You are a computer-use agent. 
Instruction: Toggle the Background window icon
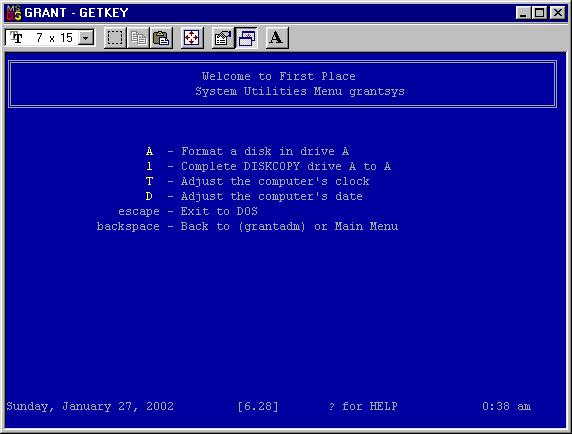pyautogui.click(x=246, y=38)
